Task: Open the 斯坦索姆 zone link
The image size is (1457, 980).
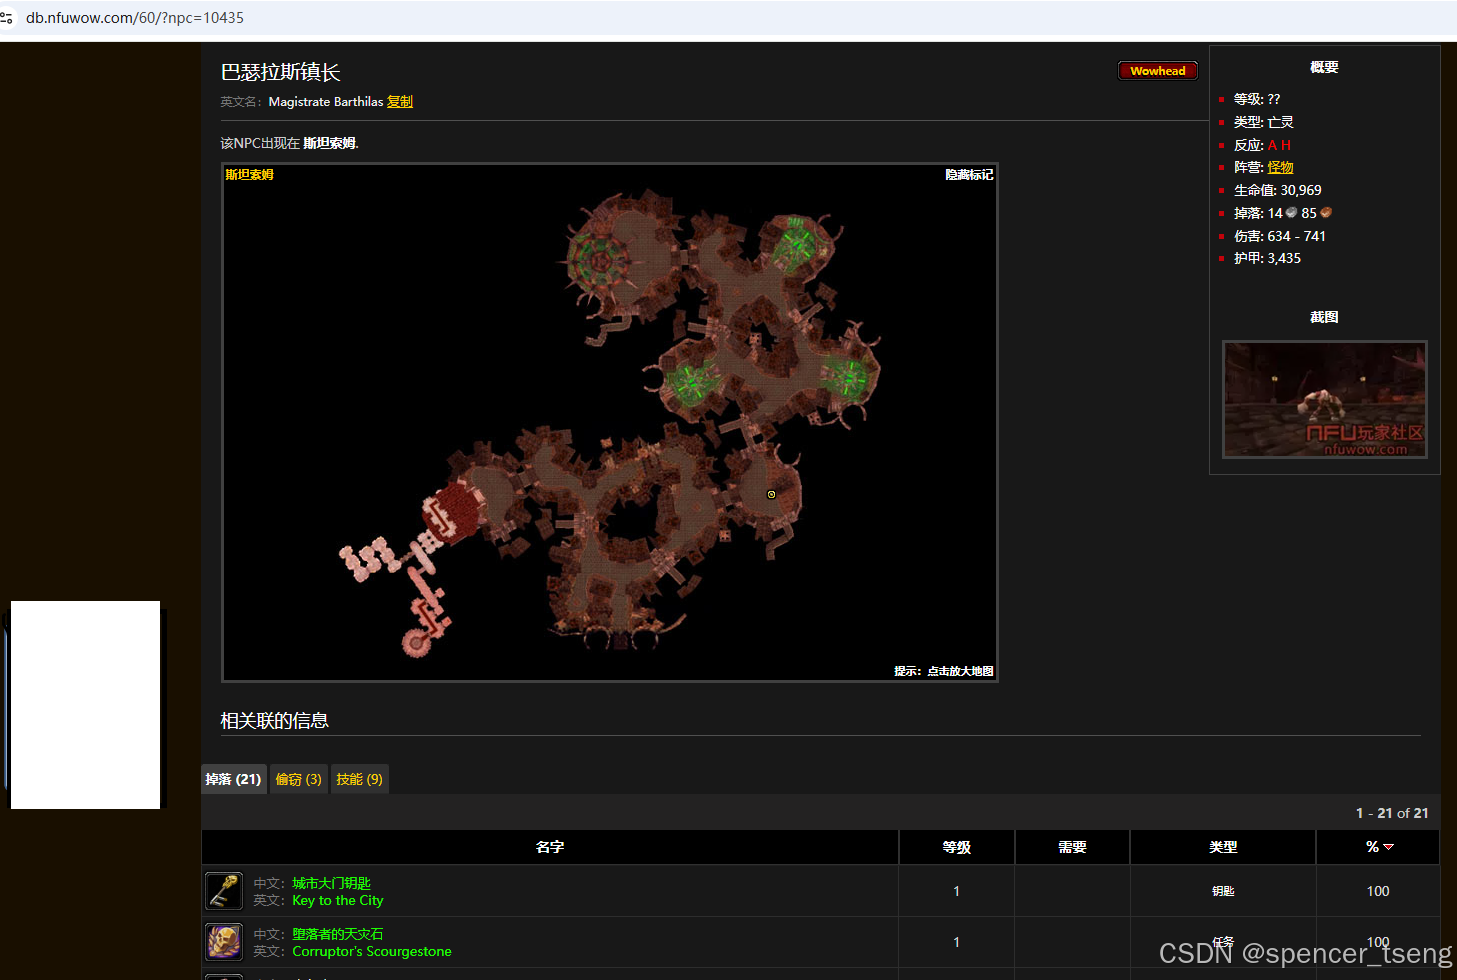Action: [x=329, y=143]
